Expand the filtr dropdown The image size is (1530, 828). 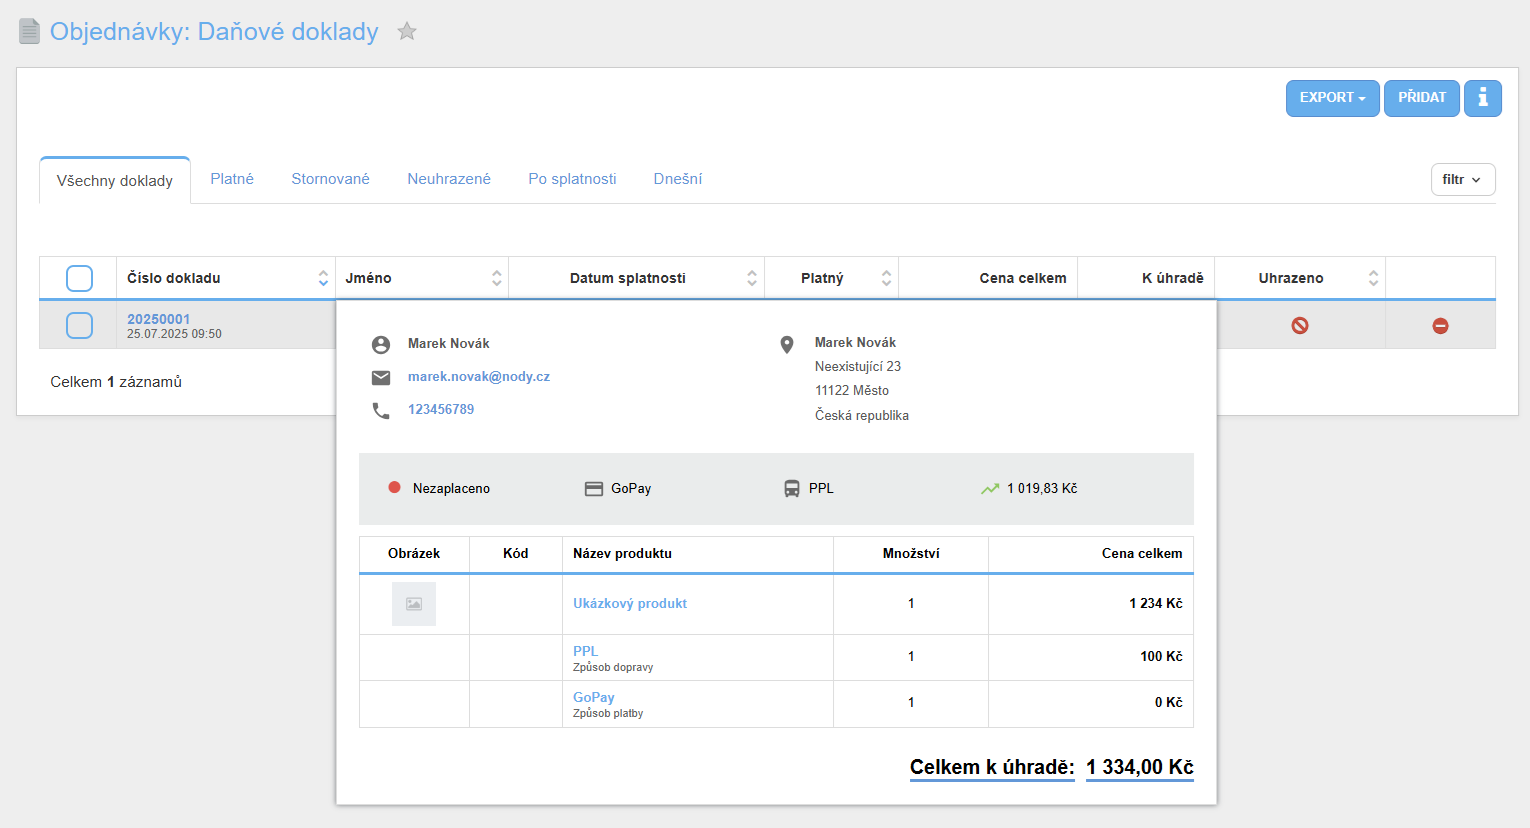pos(1462,180)
